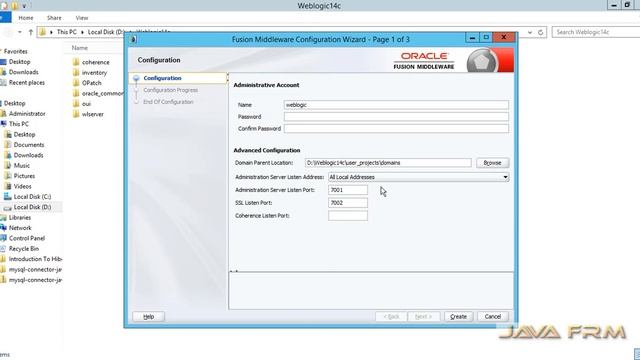Expand the Explorer address bar history dropdown

[530, 32]
